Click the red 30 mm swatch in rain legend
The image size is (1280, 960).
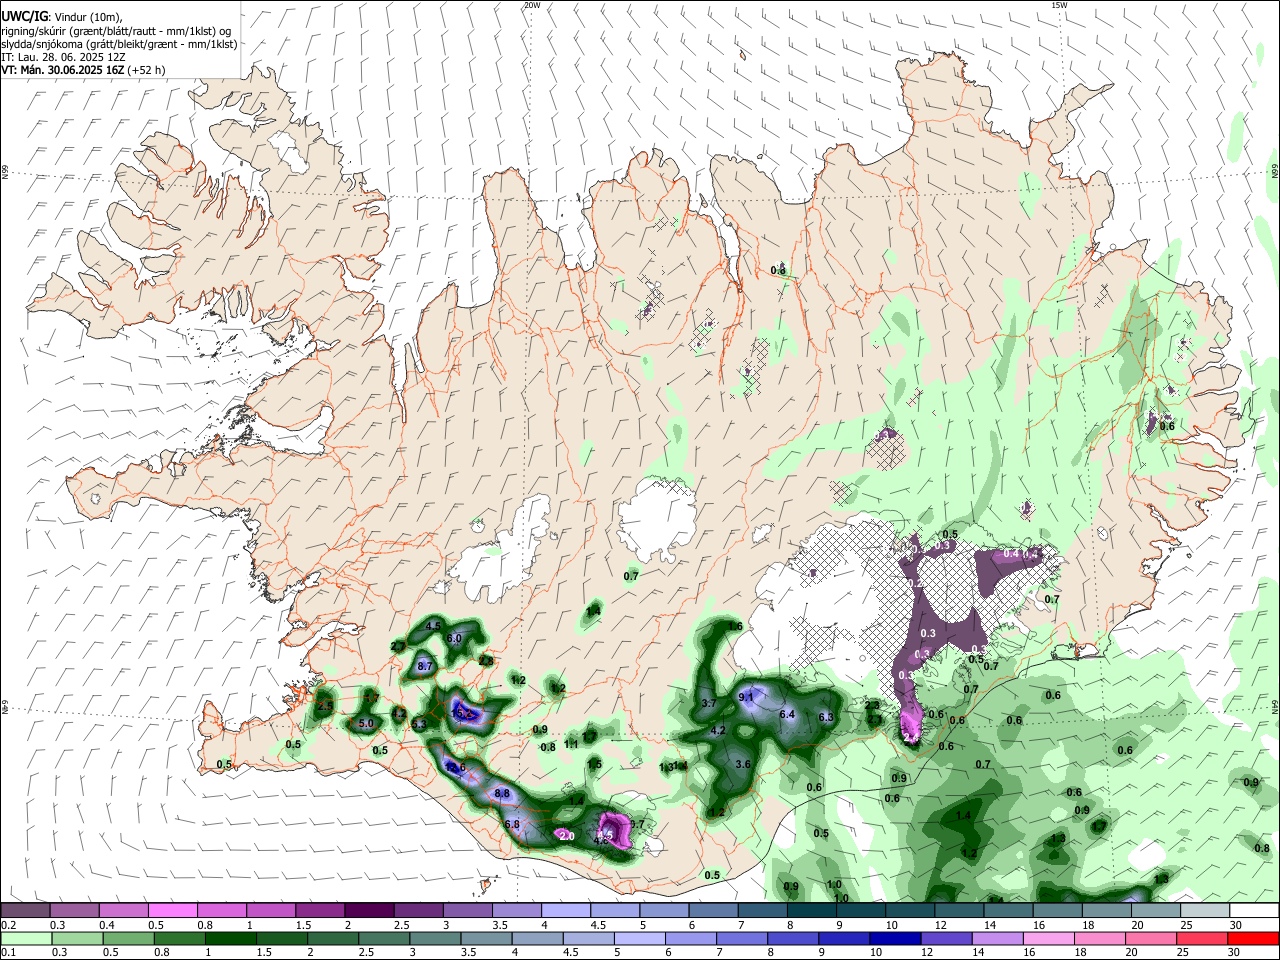pyautogui.click(x=1253, y=938)
